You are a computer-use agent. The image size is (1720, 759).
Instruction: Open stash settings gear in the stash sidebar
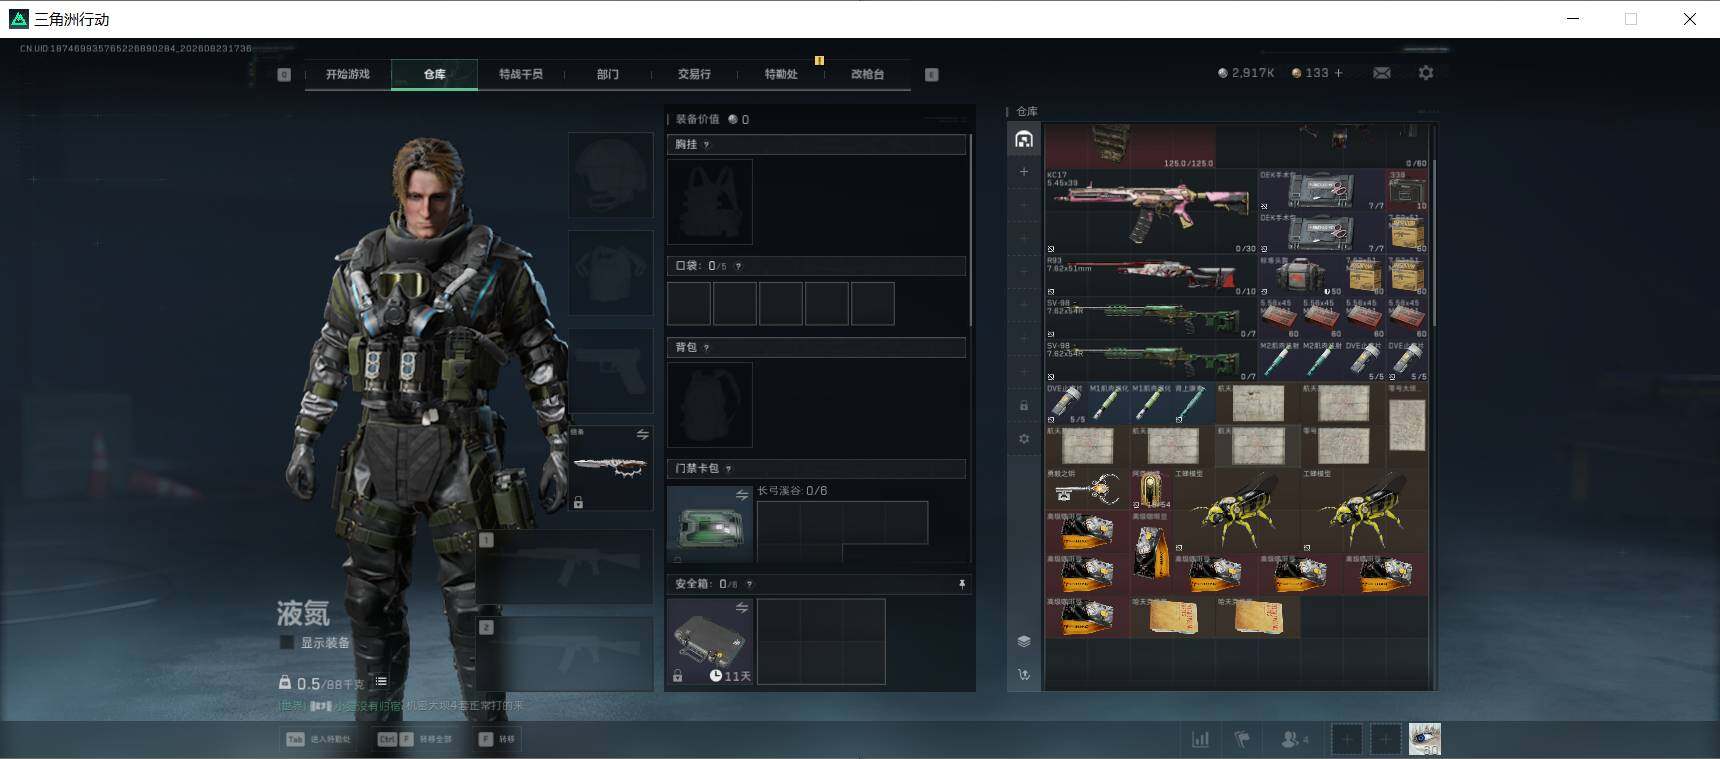point(1024,439)
